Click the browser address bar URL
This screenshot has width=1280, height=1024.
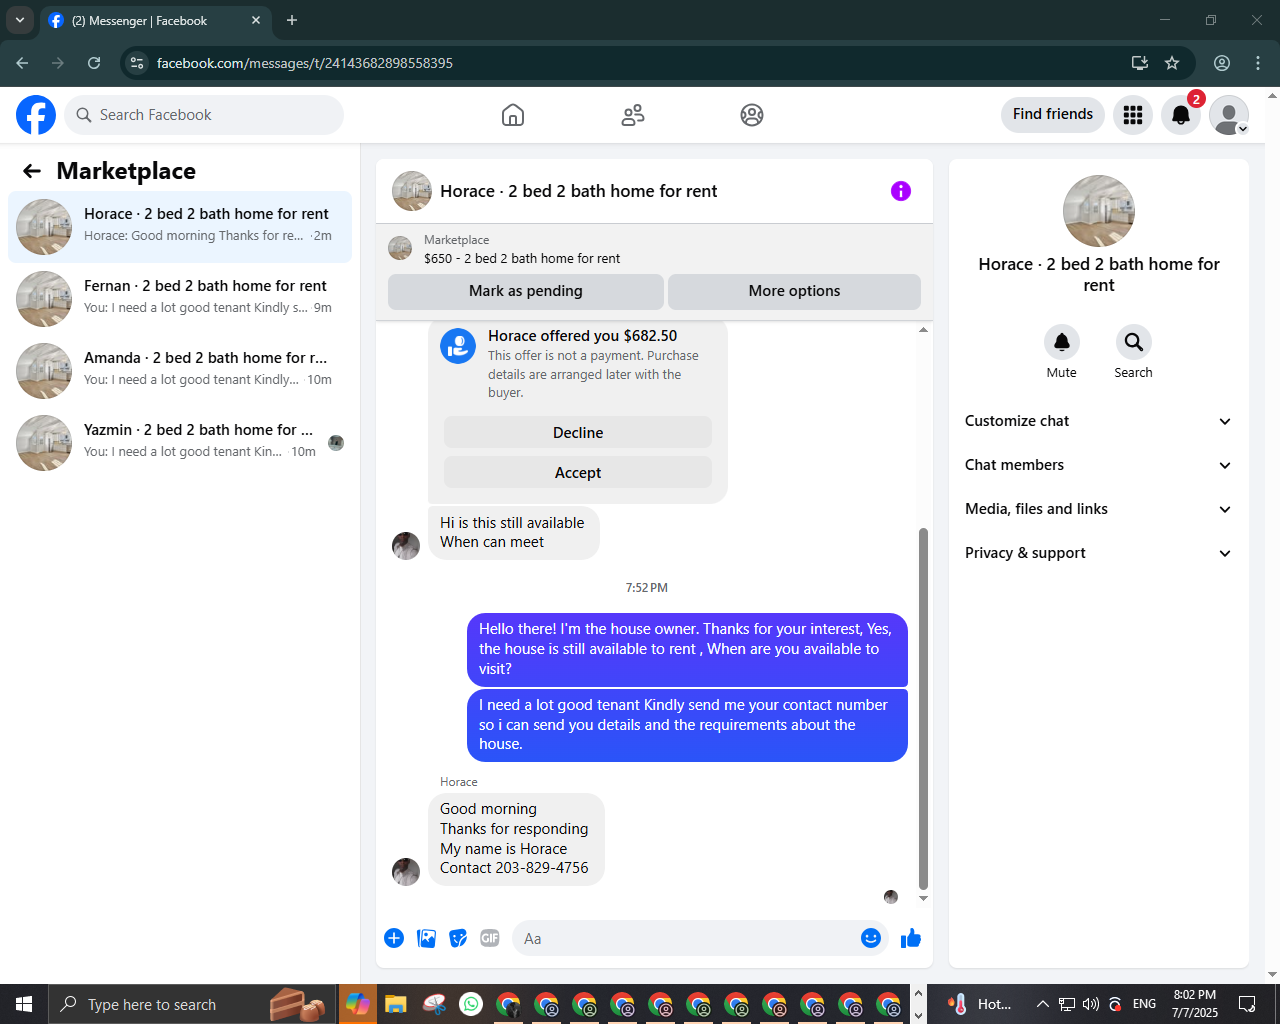(x=305, y=63)
